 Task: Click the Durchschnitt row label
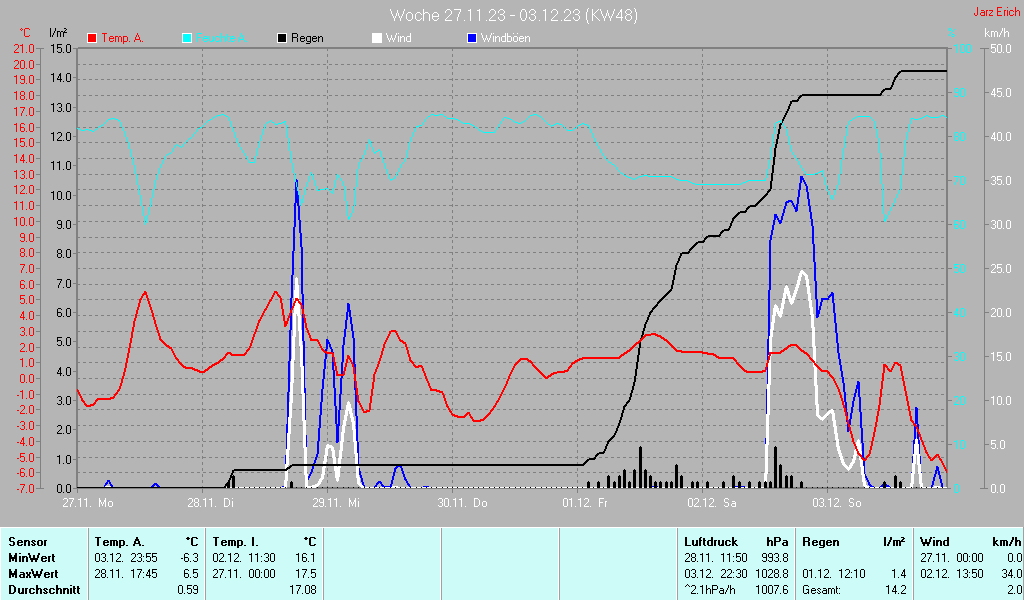point(44,590)
